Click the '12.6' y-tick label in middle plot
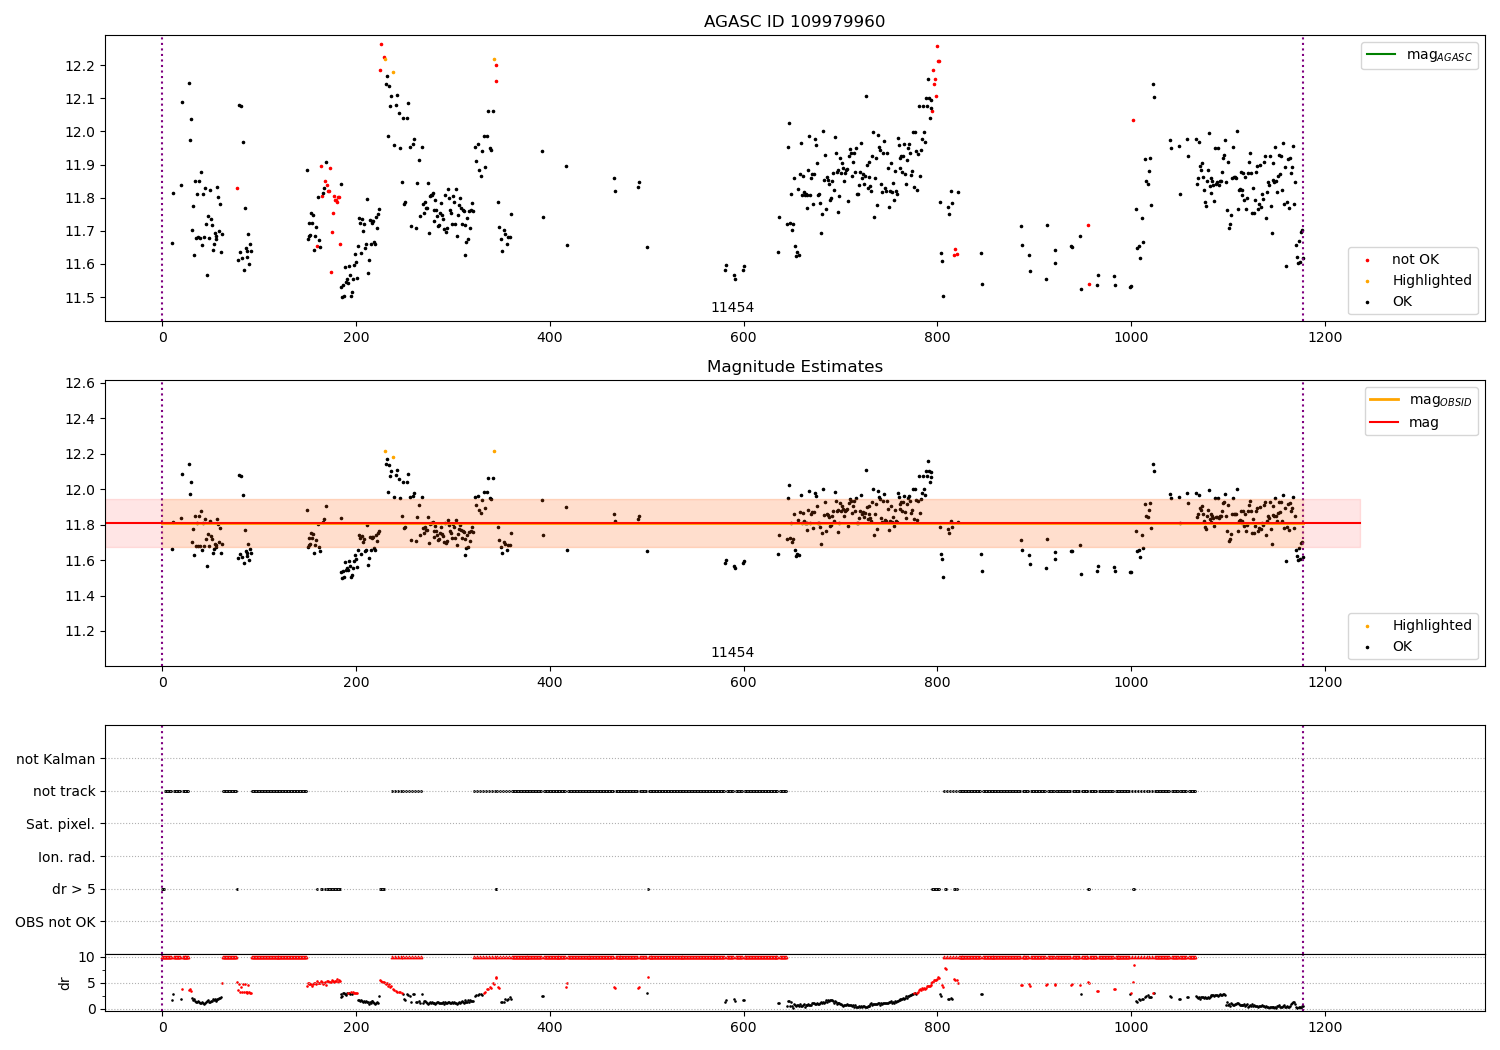 tap(81, 384)
